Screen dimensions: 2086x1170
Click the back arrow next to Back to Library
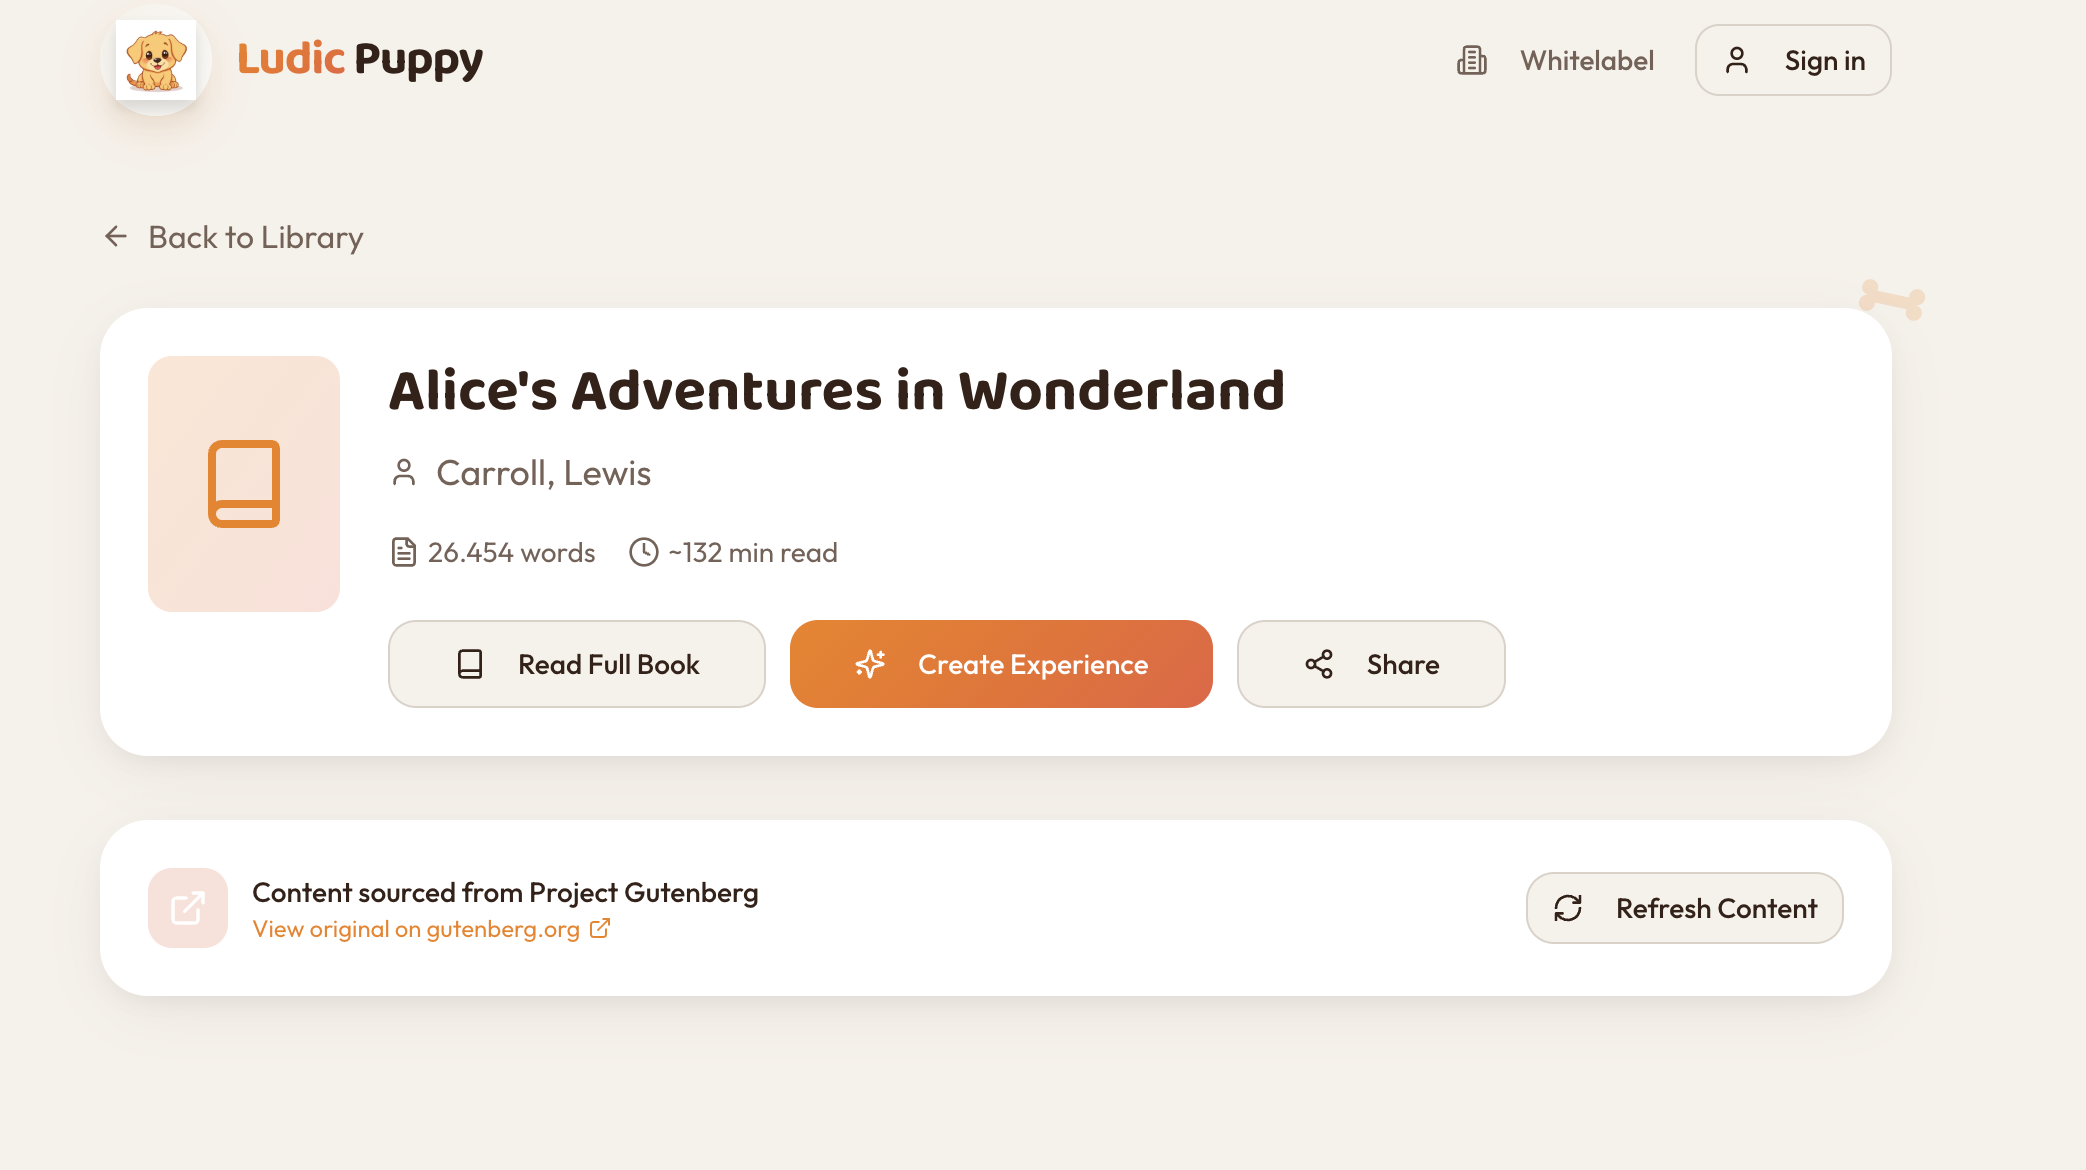[115, 236]
